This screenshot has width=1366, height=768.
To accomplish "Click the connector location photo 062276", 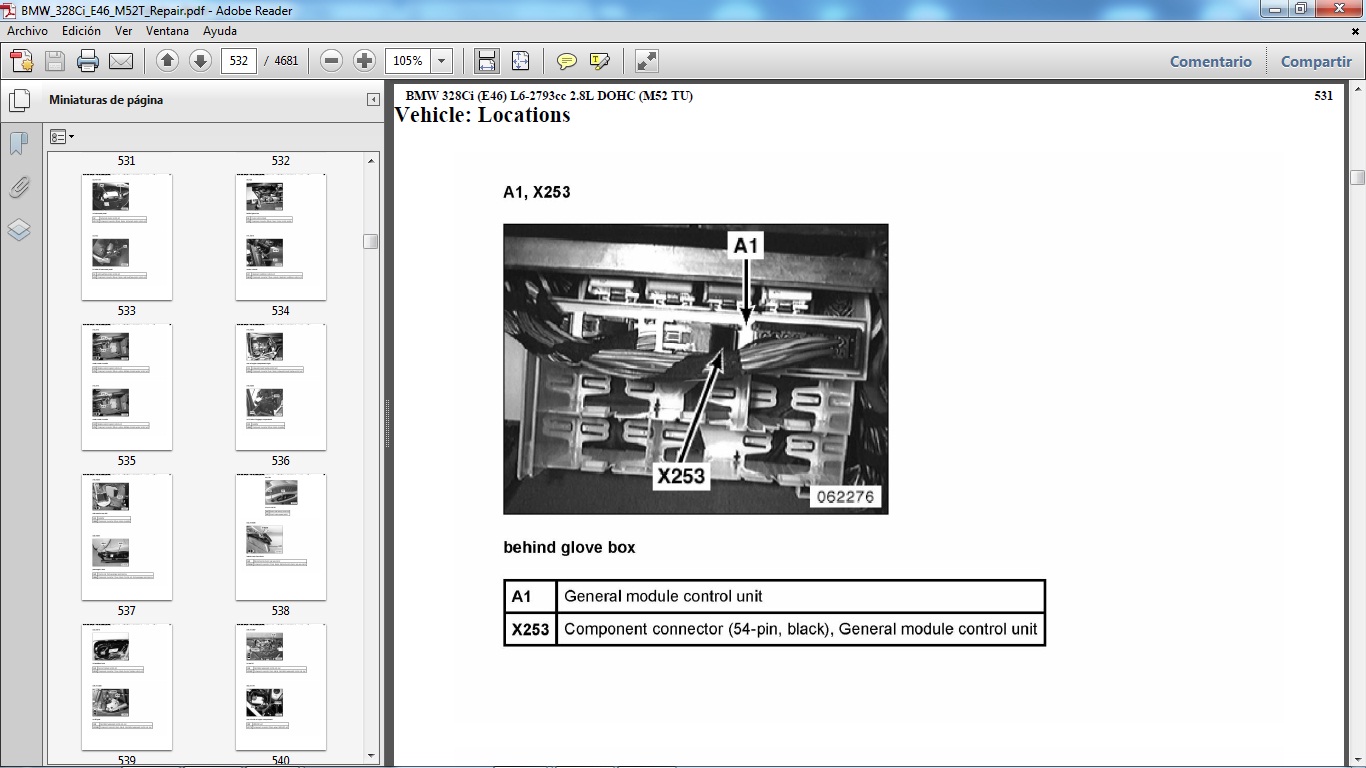I will point(696,369).
